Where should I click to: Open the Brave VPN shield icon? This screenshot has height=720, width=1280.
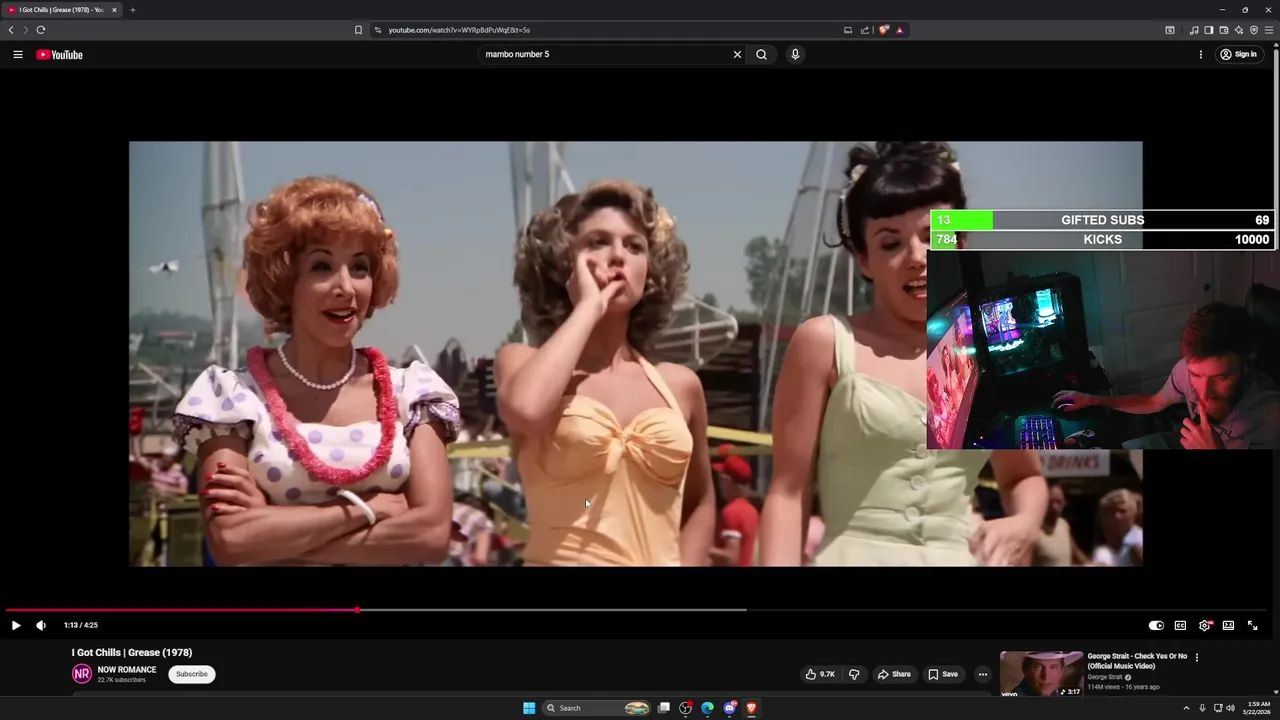click(1253, 30)
